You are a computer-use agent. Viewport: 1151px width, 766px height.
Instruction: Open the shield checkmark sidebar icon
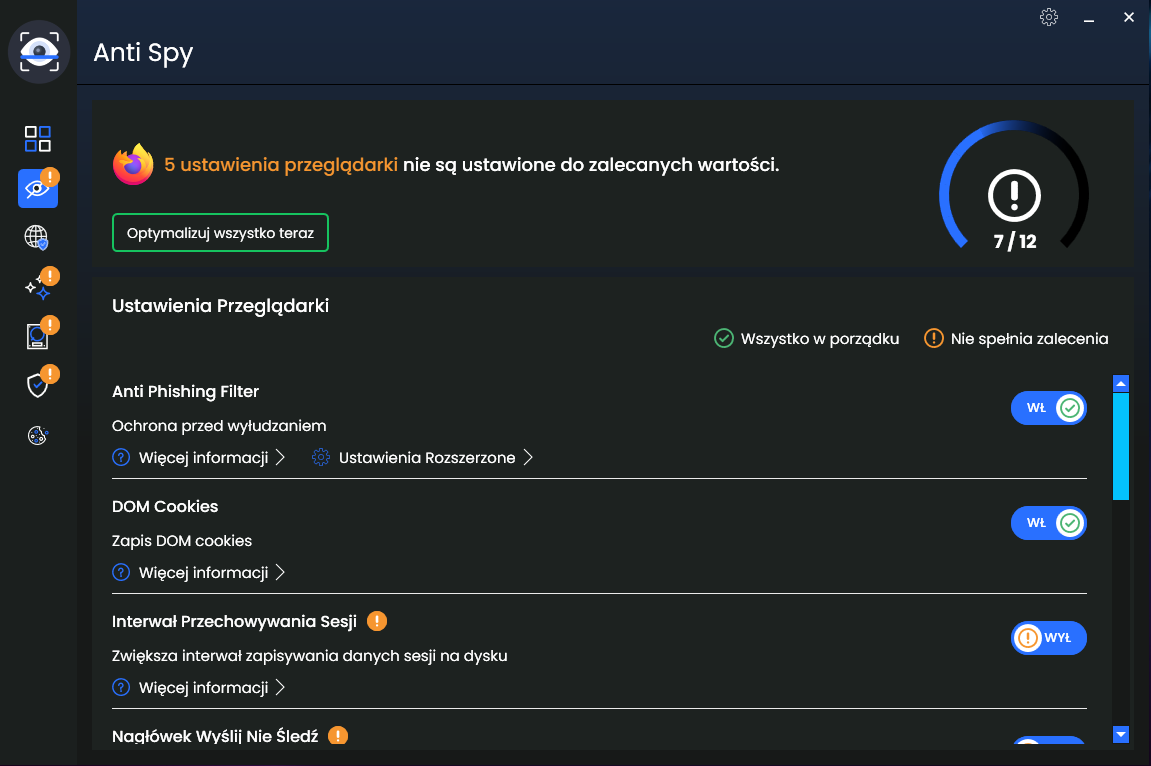pos(37,384)
